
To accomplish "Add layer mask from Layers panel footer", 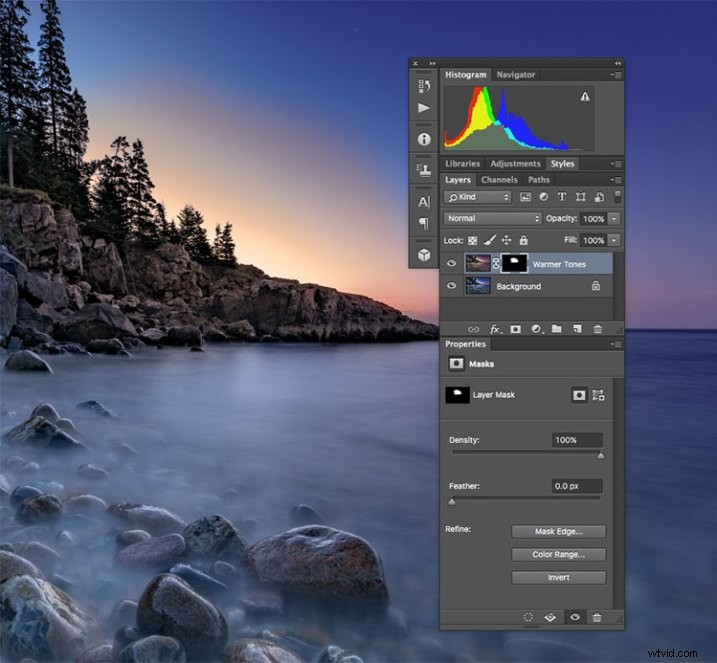I will 515,329.
